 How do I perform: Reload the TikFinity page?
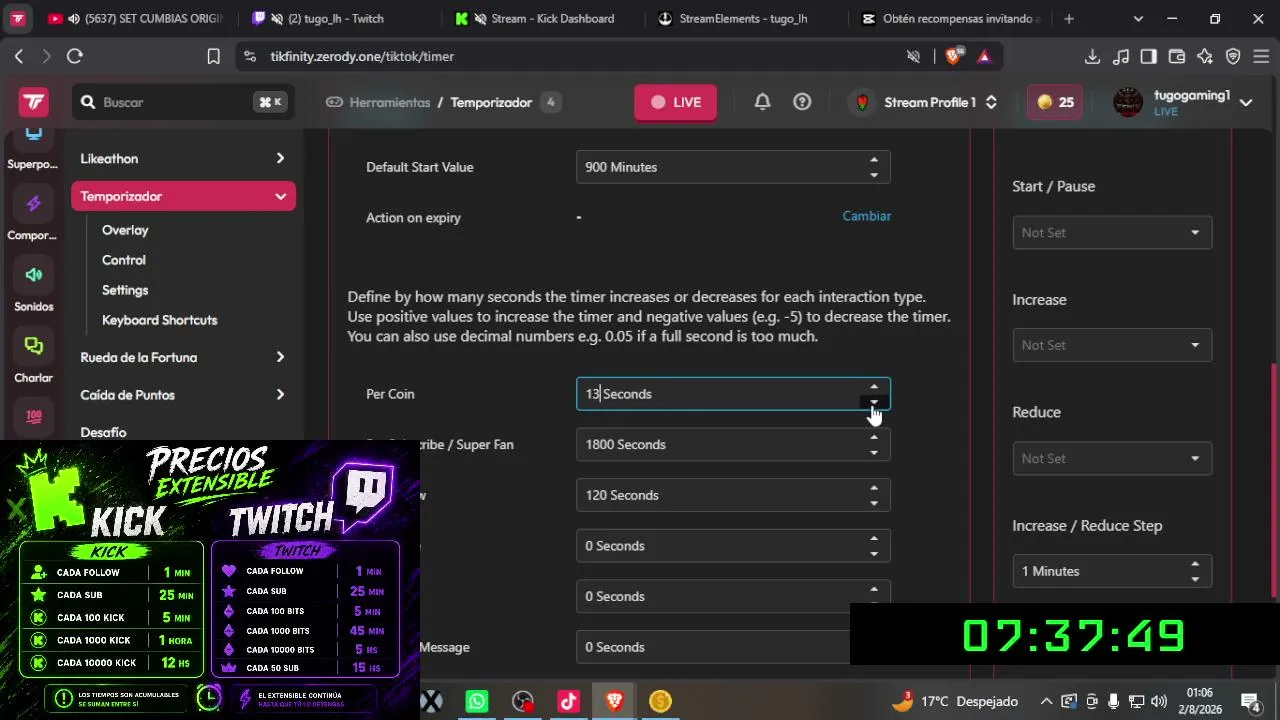[75, 56]
